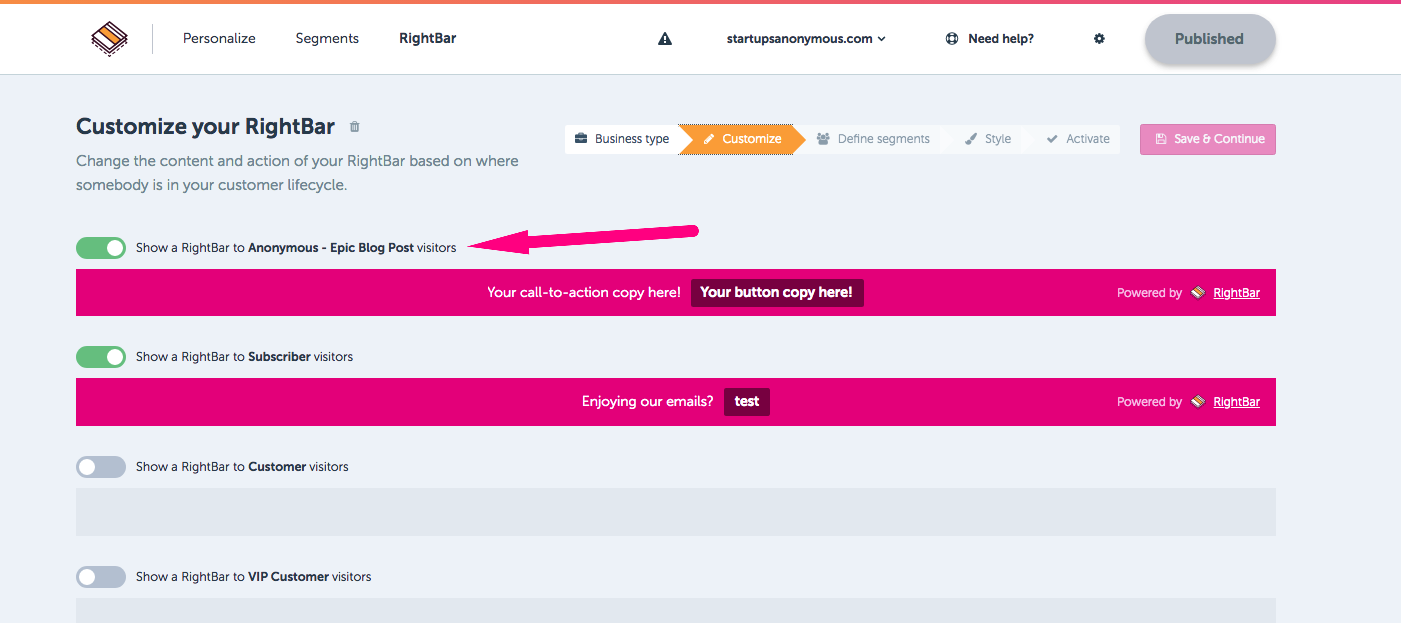Disable RightBar for Anonymous - Epic Blog Post visitors
Image resolution: width=1401 pixels, height=623 pixels.
point(101,248)
